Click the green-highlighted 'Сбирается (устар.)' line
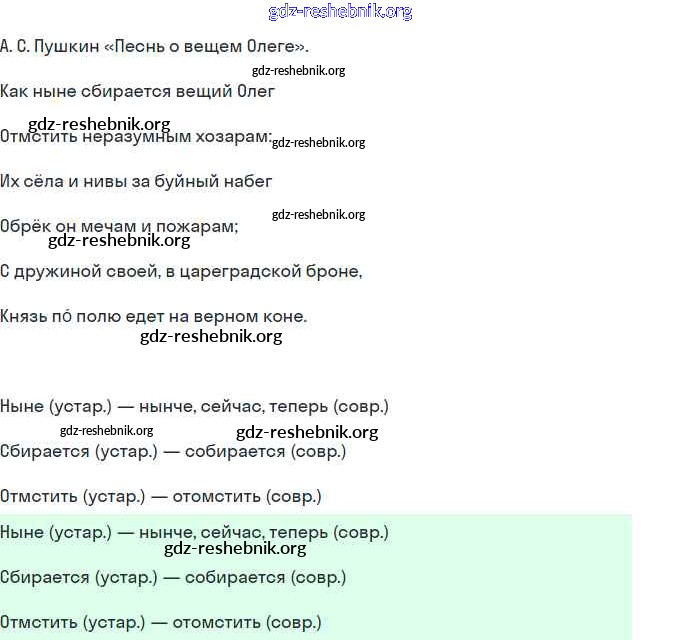Image resolution: width=680 pixels, height=640 pixels. pyautogui.click(x=173, y=577)
